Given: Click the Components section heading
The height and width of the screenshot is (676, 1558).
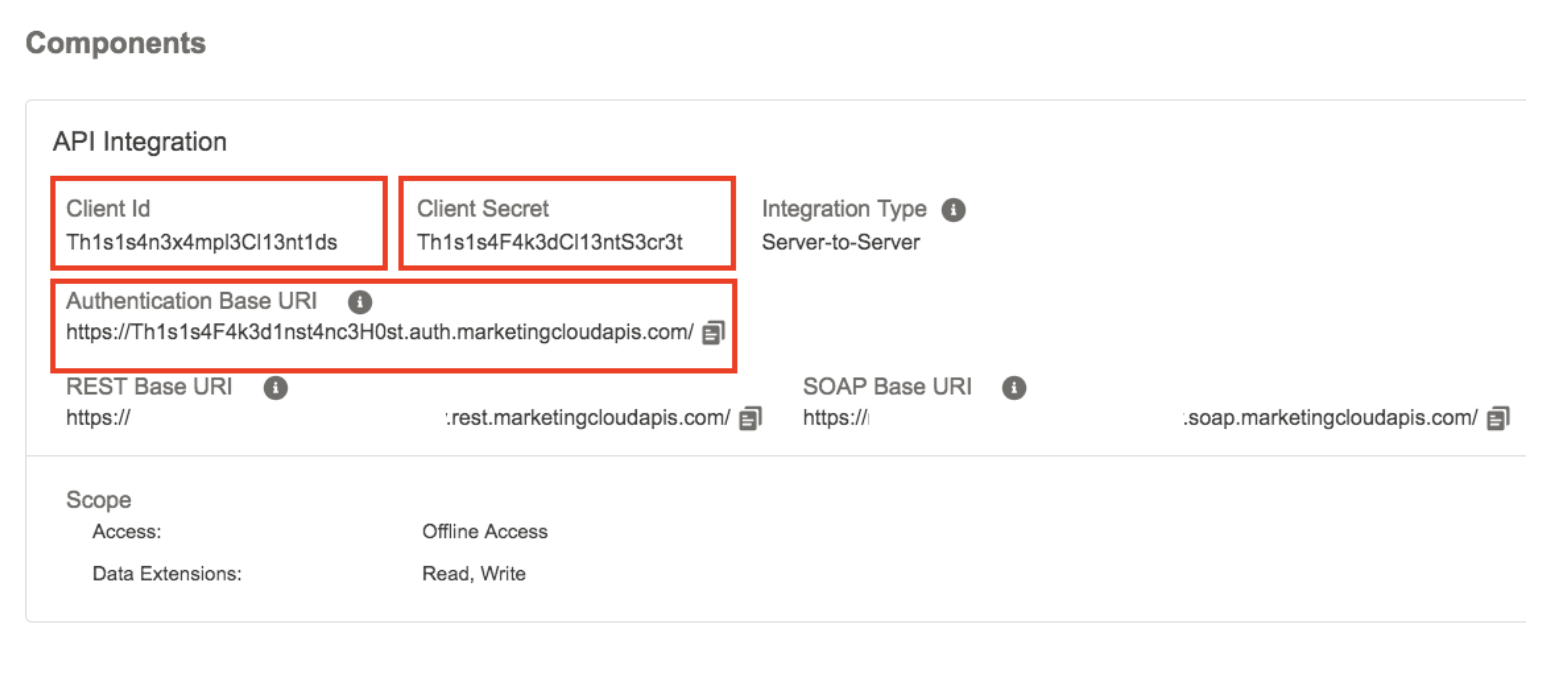Looking at the screenshot, I should (x=115, y=44).
